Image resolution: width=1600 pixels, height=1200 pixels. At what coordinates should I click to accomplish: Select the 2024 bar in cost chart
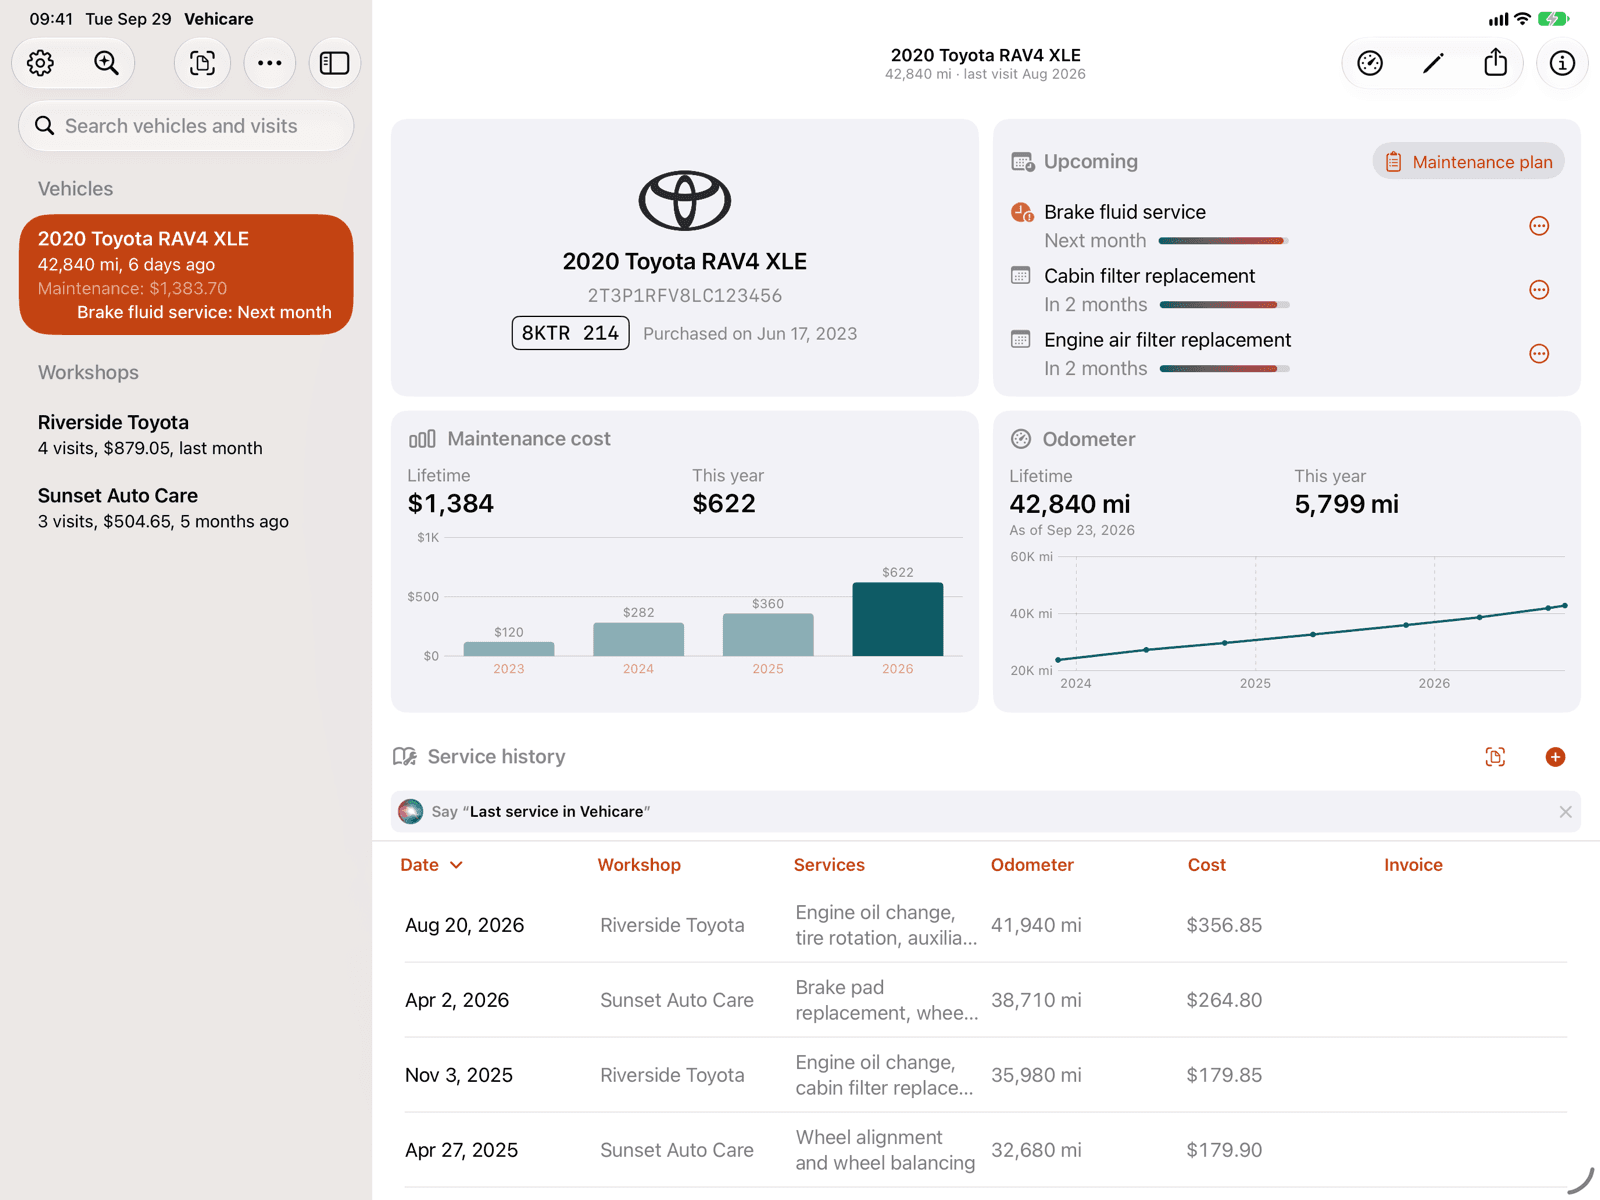[638, 639]
